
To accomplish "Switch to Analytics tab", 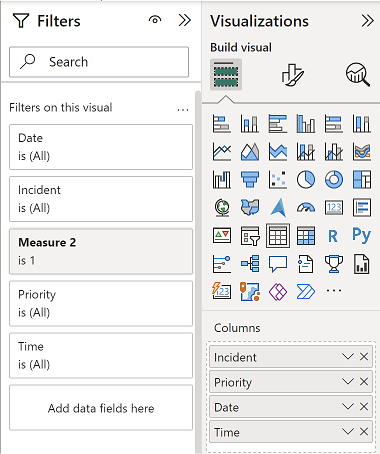I will 358,75.
